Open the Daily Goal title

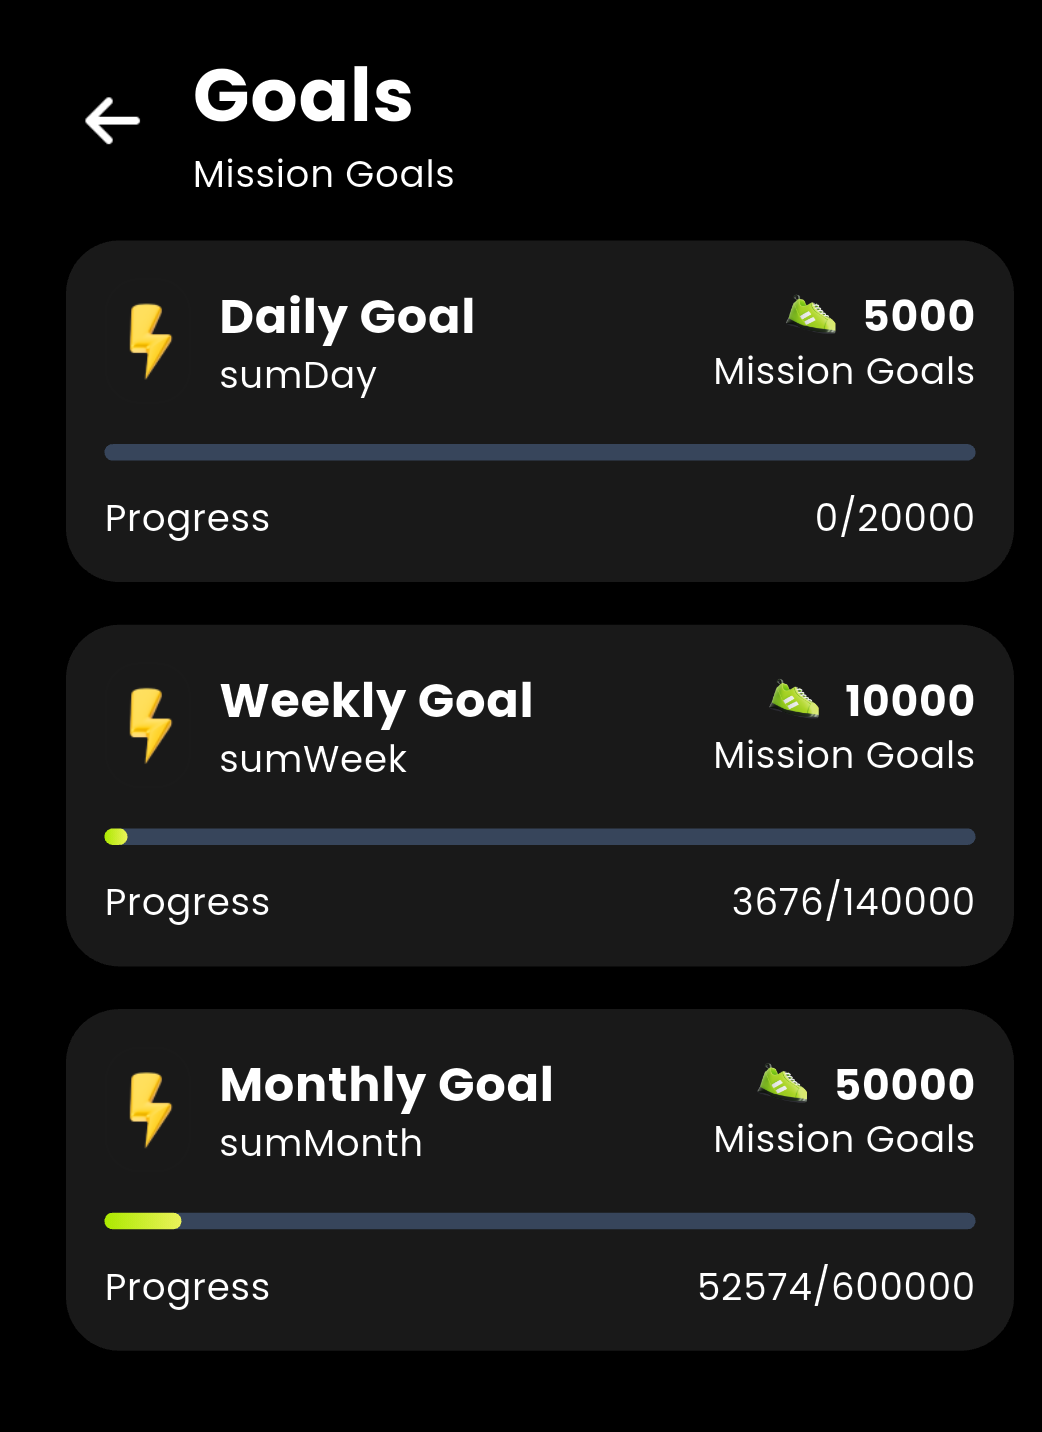tap(347, 317)
